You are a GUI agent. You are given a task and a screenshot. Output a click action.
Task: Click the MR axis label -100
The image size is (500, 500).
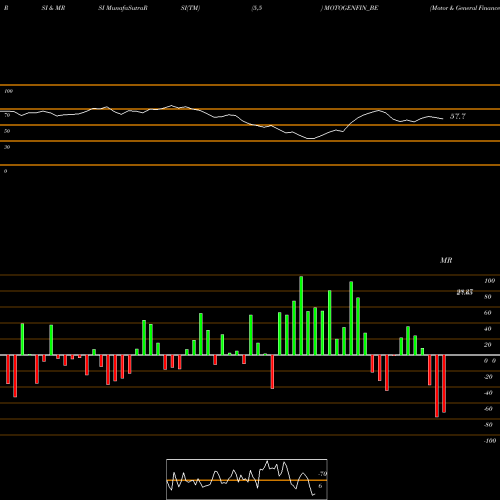point(490,441)
